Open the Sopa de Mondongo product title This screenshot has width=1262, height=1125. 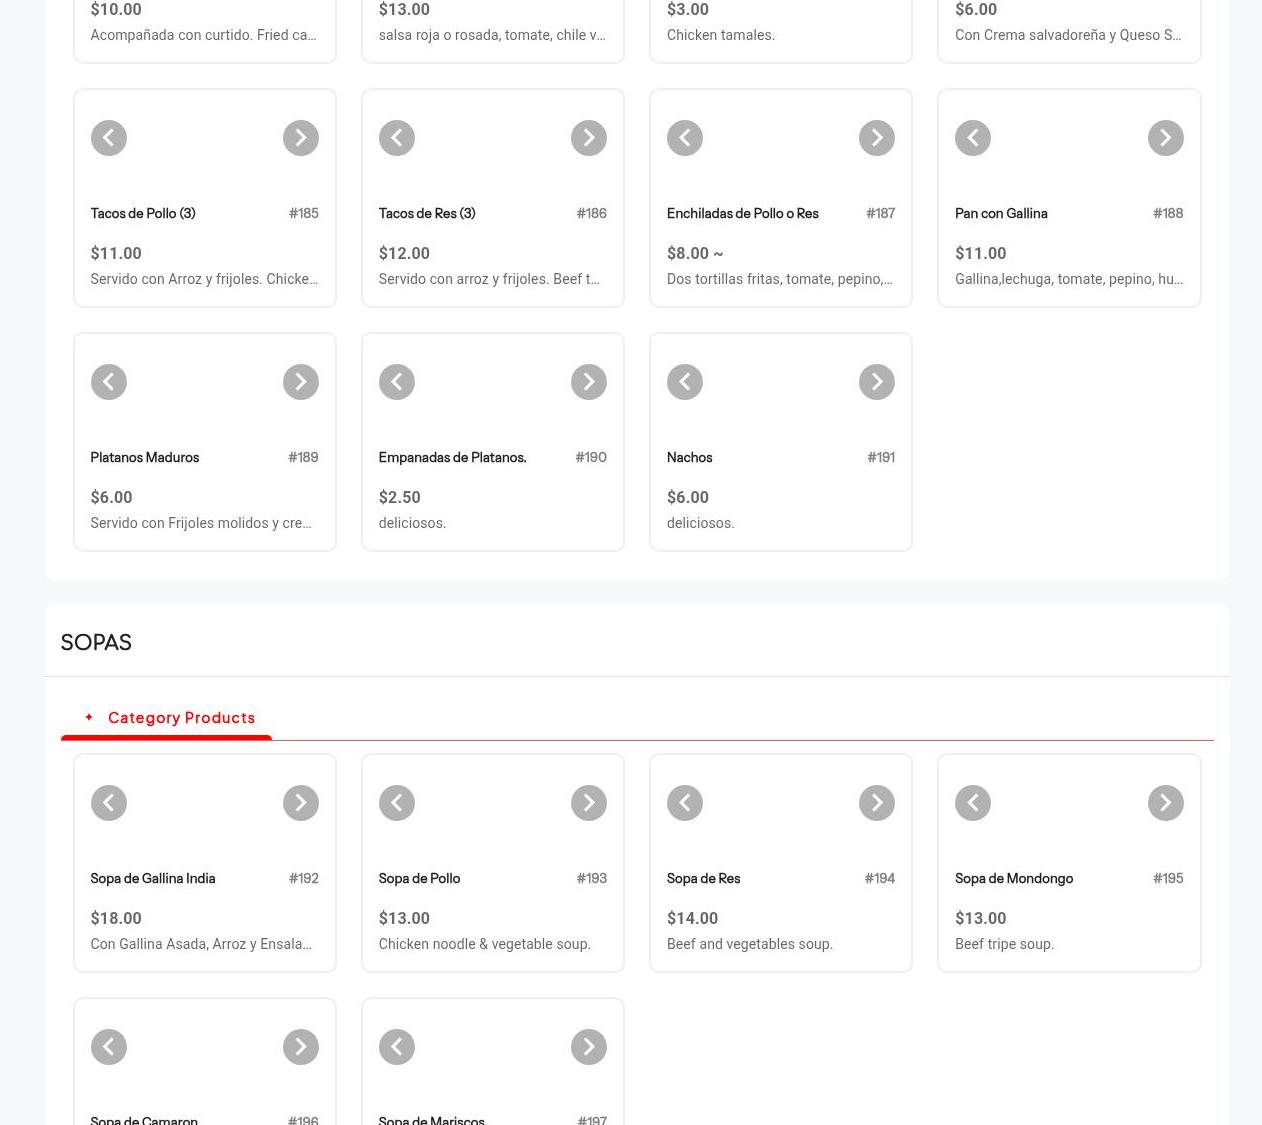[x=1013, y=878]
